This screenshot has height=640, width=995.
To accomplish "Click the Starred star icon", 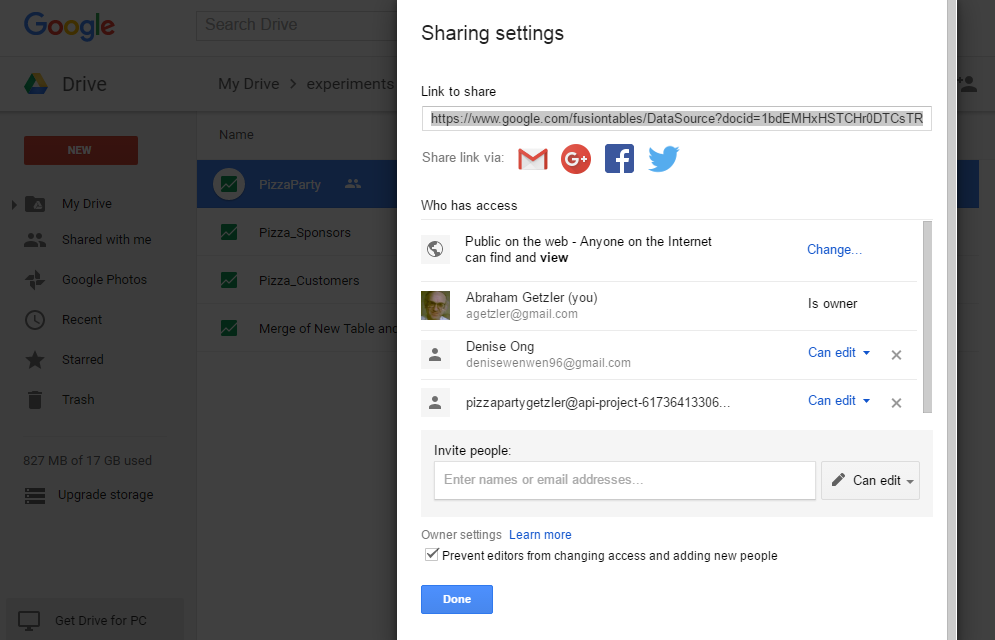I will (35, 360).
